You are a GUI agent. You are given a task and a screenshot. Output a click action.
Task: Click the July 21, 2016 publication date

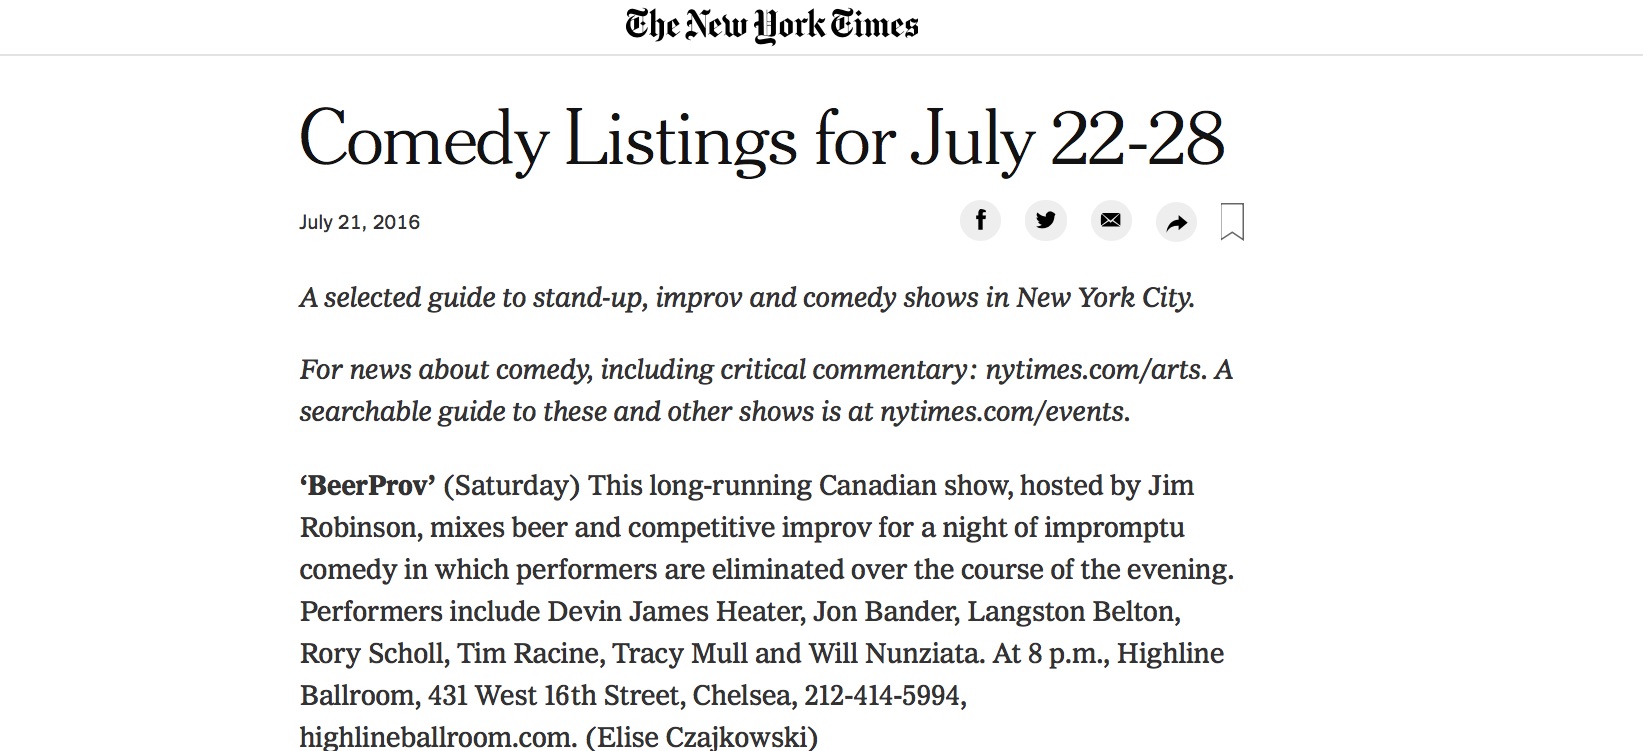pos(359,222)
